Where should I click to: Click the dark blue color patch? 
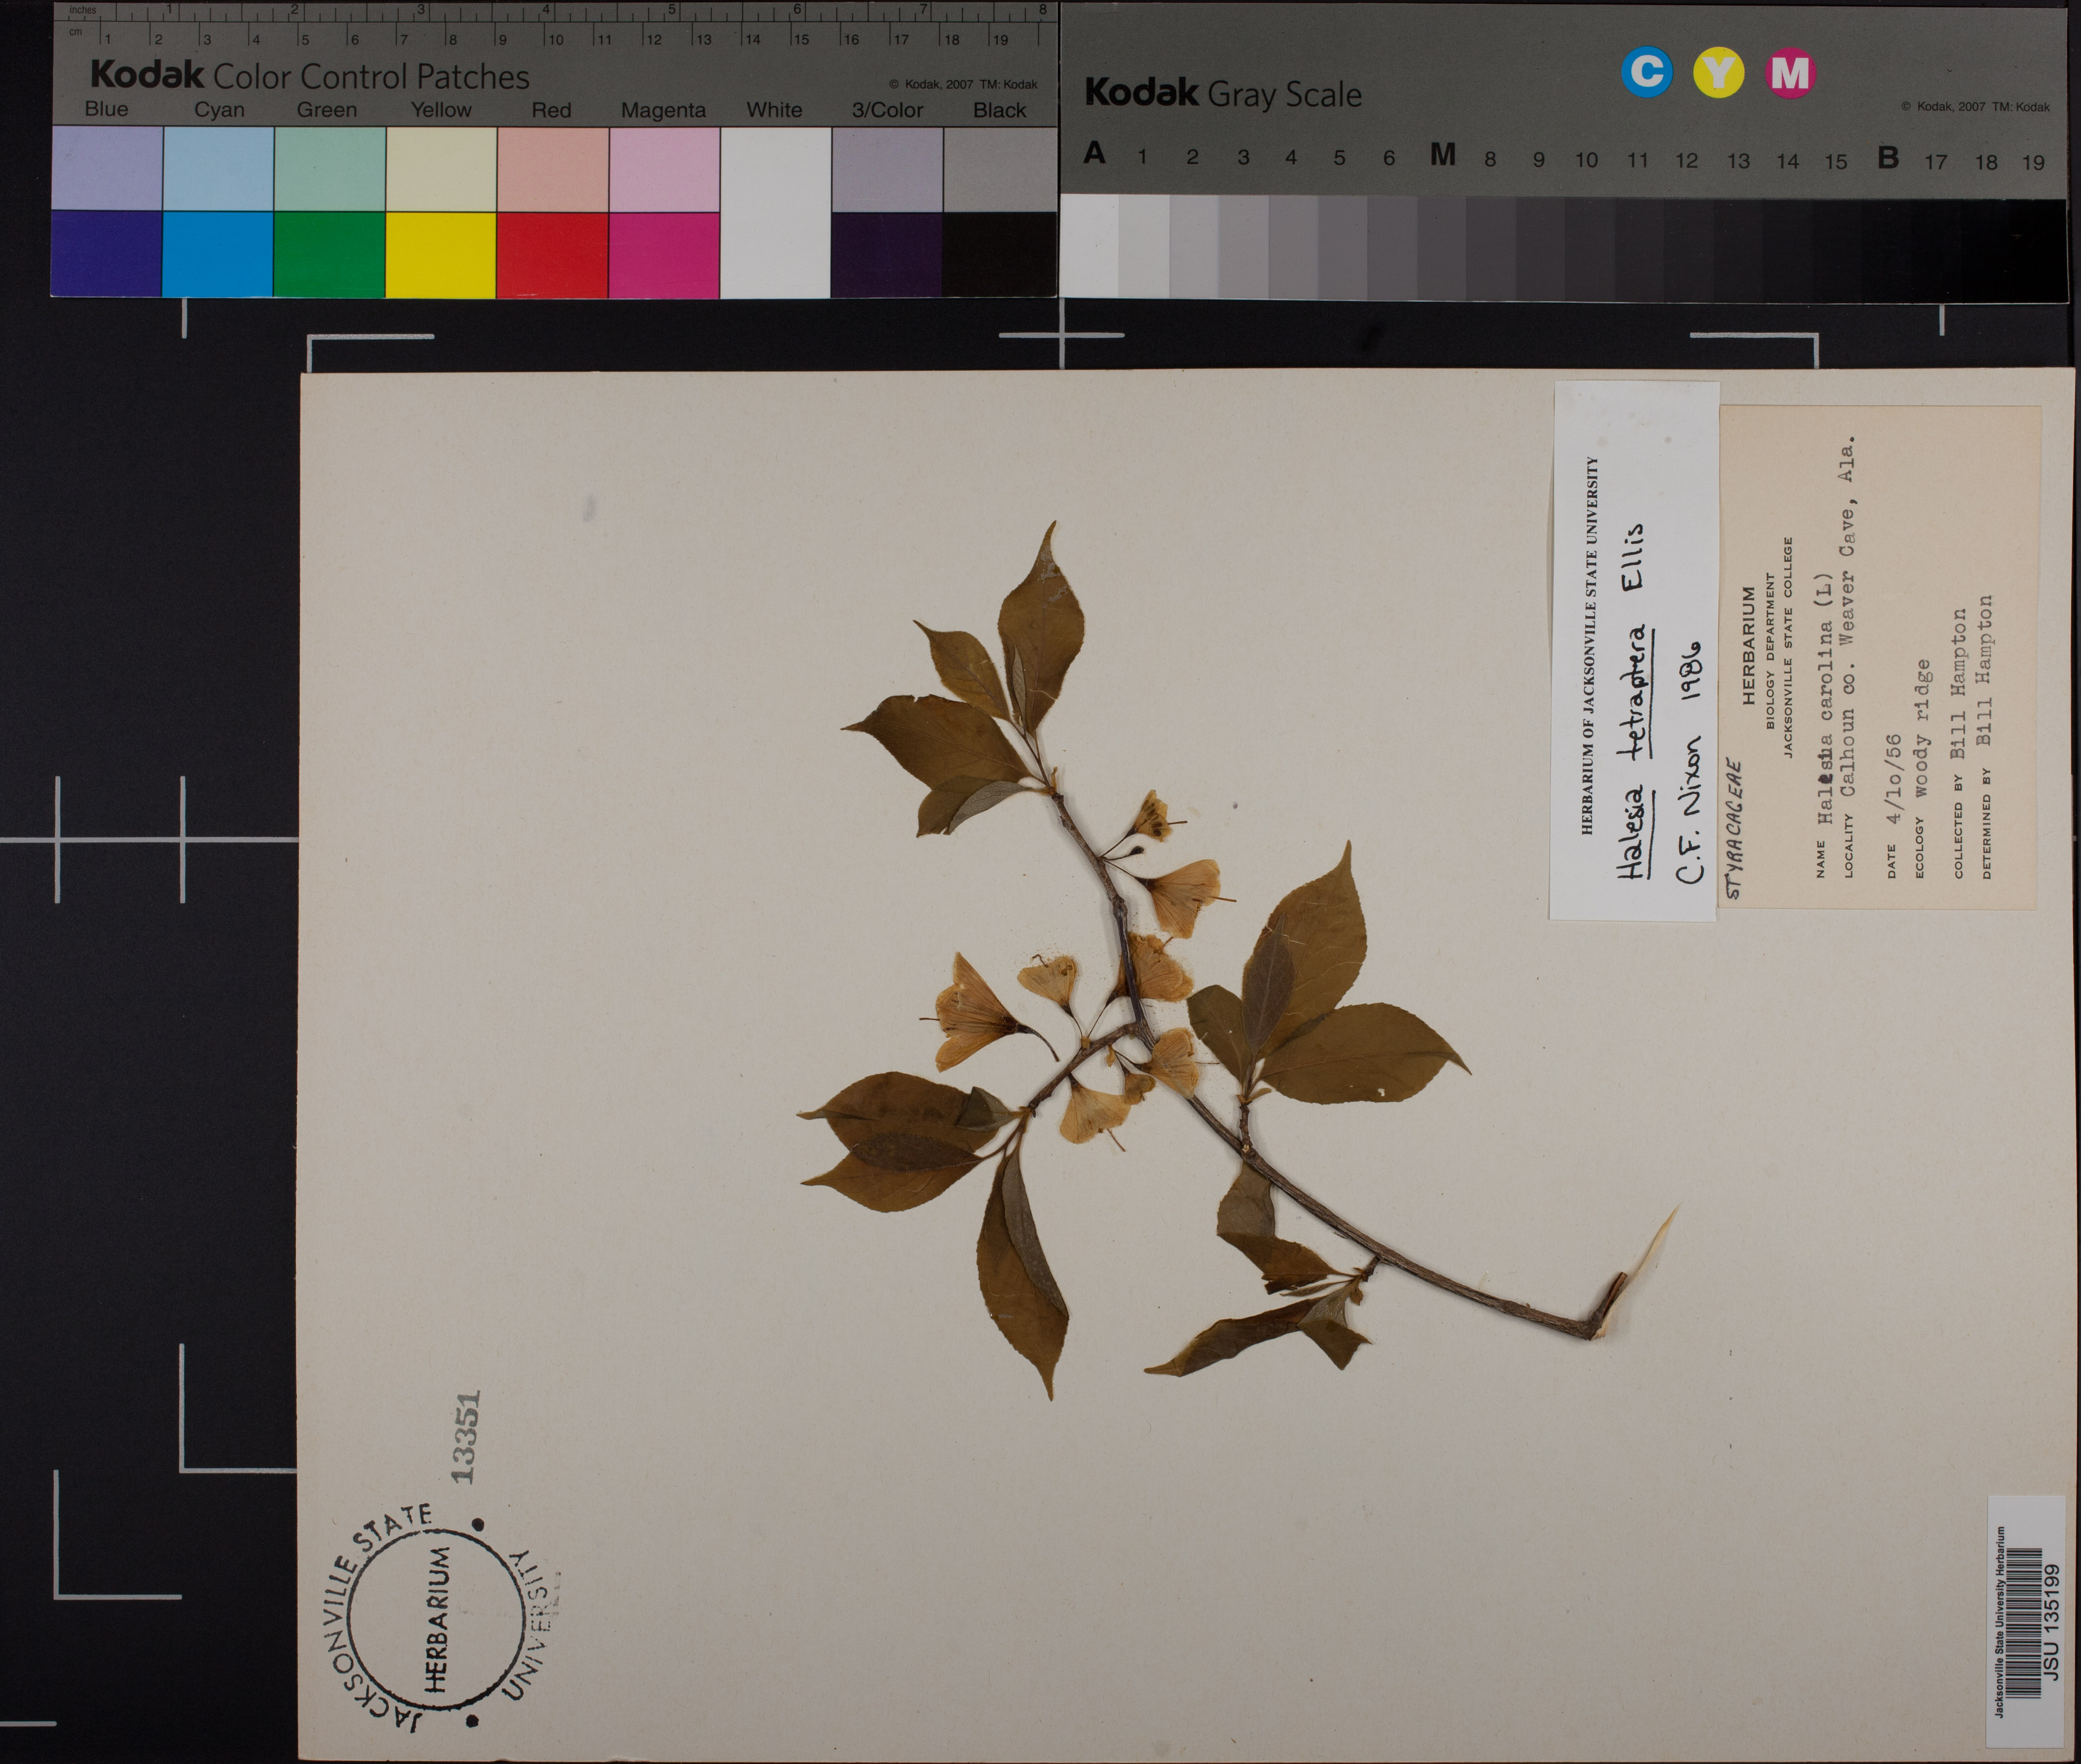click(107, 254)
